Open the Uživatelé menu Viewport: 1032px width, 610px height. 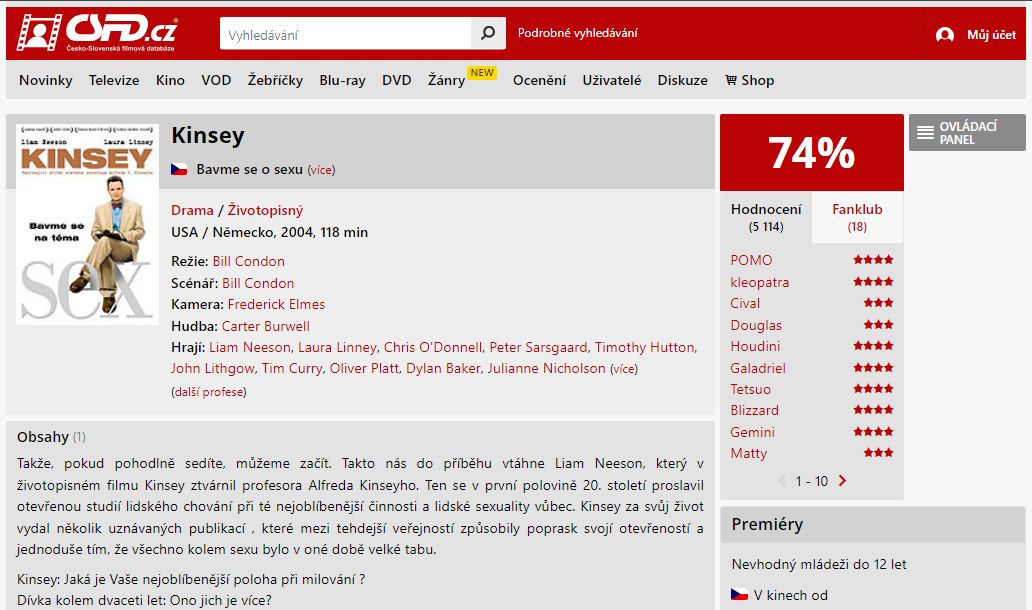[611, 80]
